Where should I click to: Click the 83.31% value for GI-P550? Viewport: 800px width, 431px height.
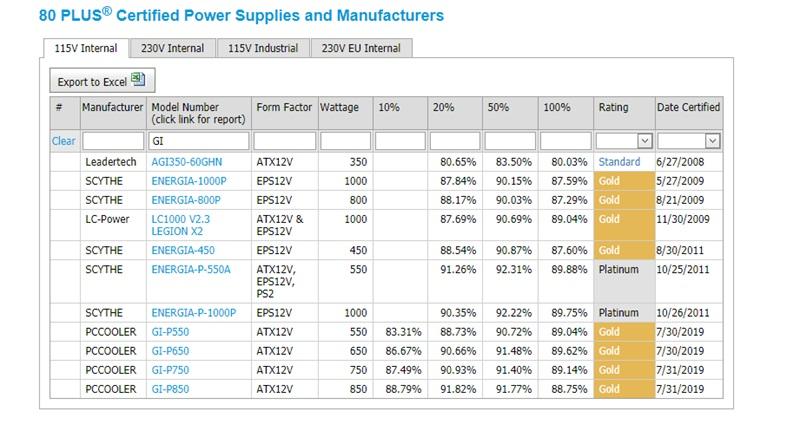tap(403, 332)
